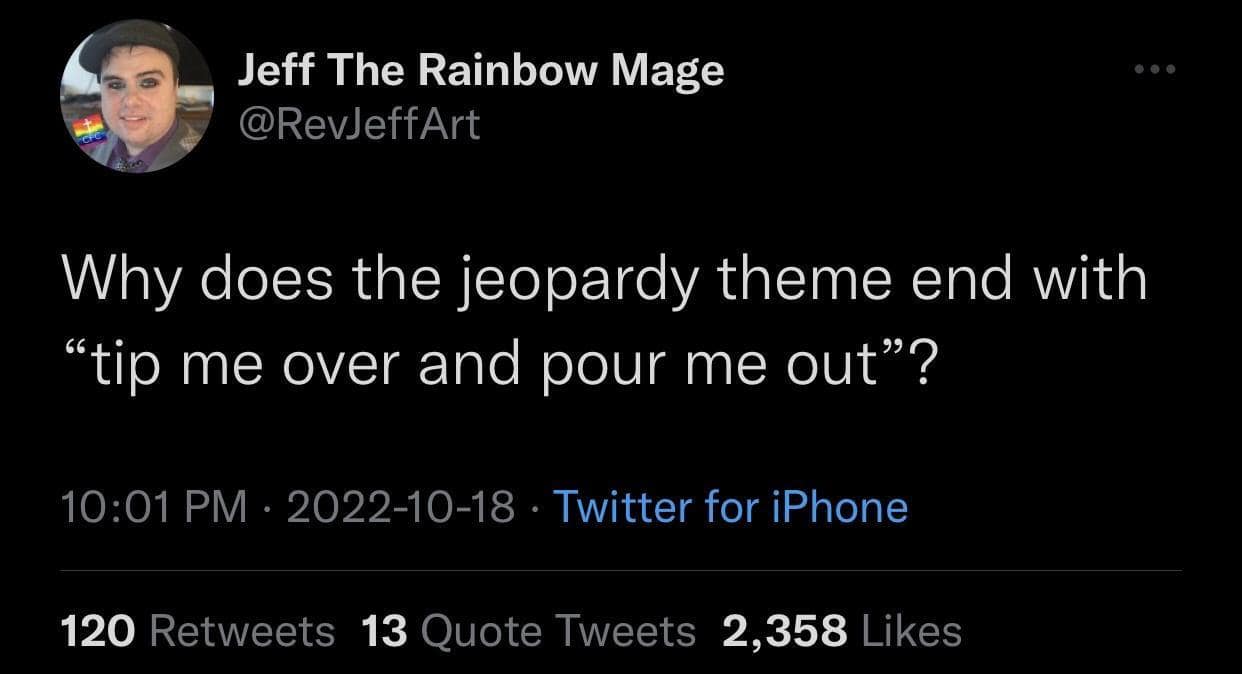Click the 2022-10-18 date
Image resolution: width=1242 pixels, height=674 pixels.
[401, 507]
